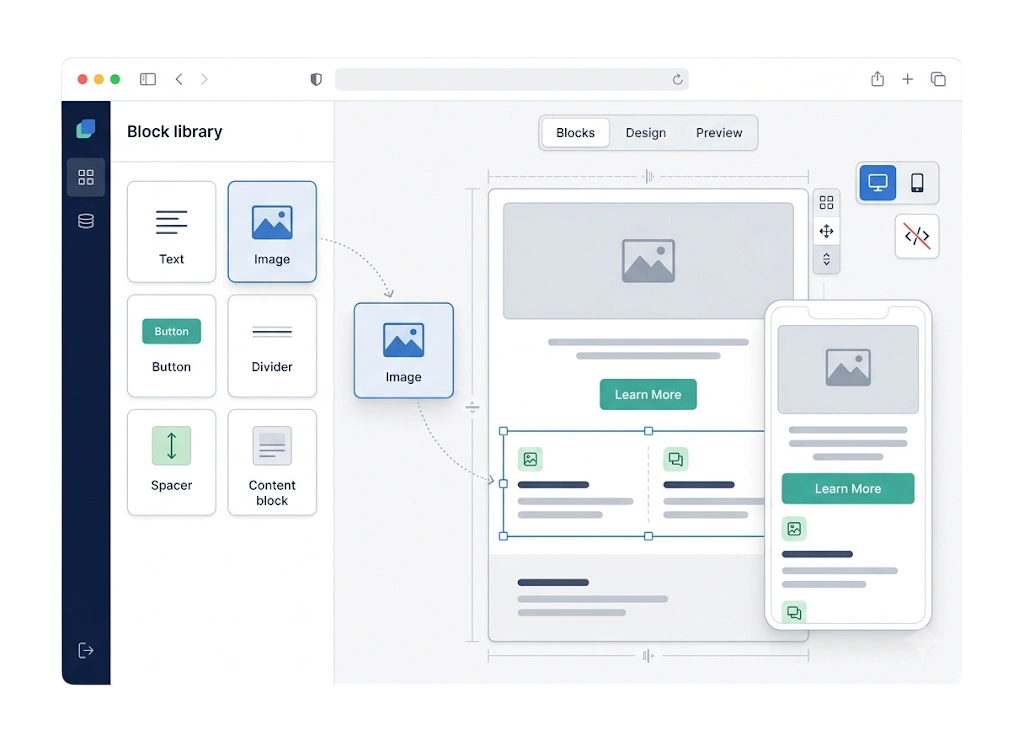Screen dimensions: 1024x741
Task: Click the green chat icon in mobile preview
Action: coord(794,612)
